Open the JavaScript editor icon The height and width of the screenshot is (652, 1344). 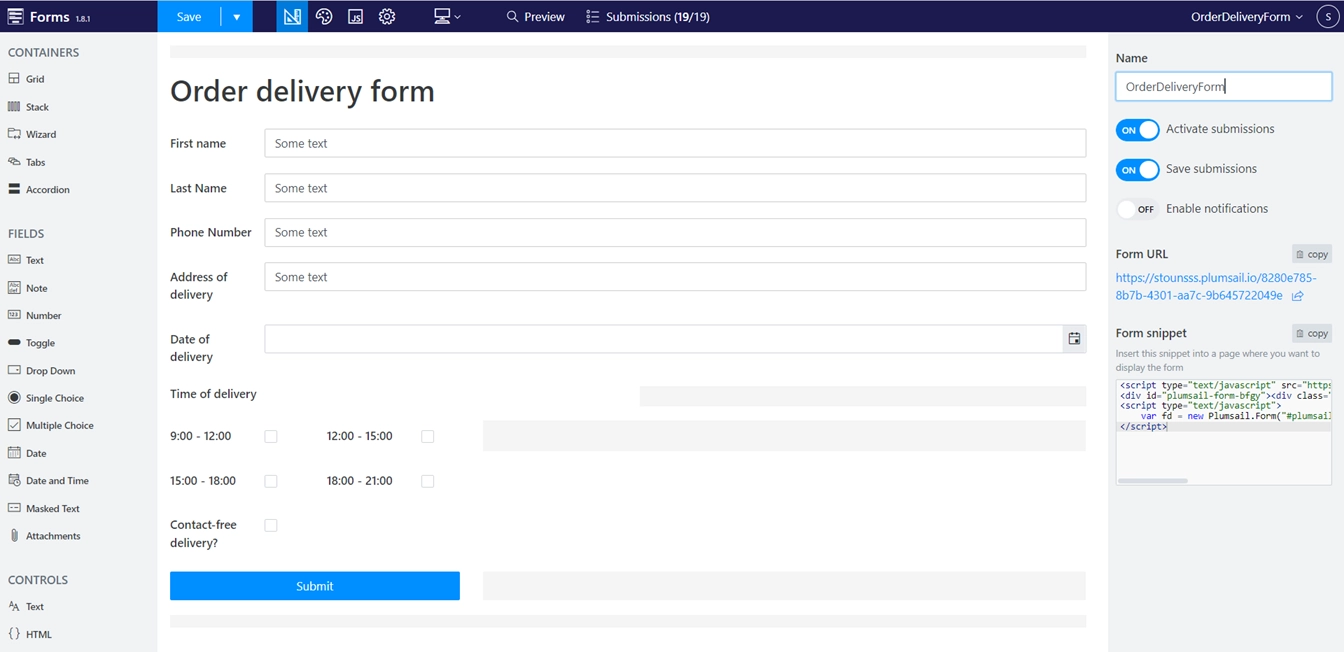(355, 17)
